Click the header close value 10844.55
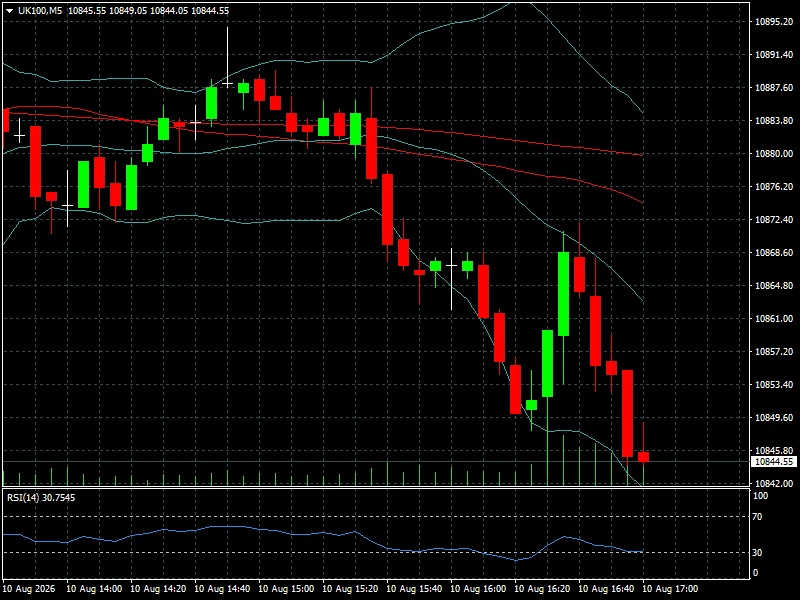 click(210, 11)
